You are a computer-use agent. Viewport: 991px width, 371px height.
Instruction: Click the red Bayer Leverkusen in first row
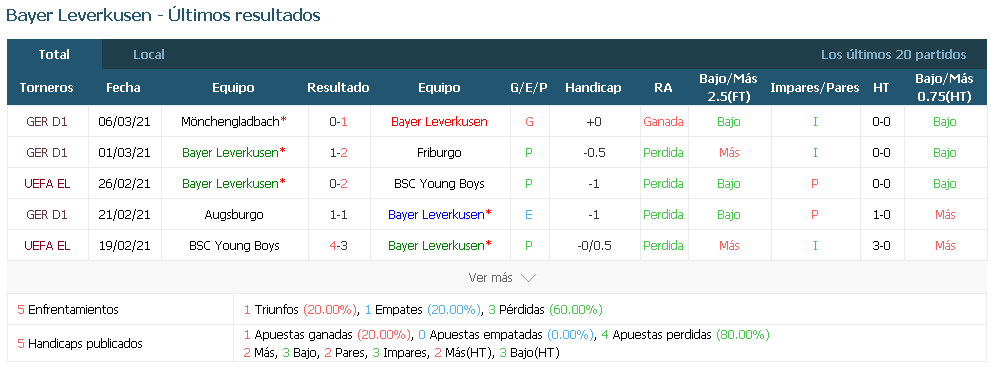click(x=439, y=121)
